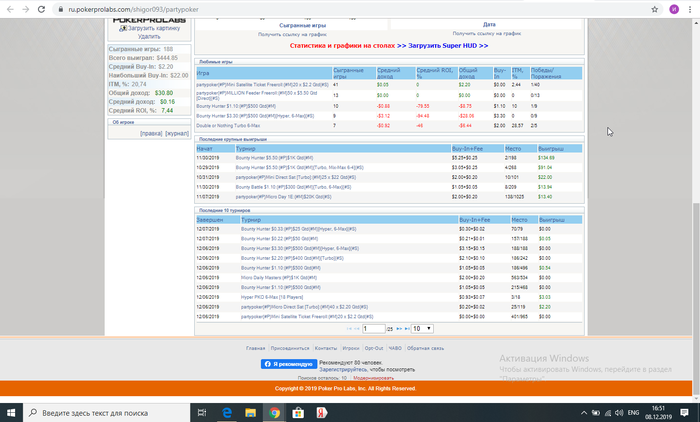Select Сыгранные игры chart tab
700x422 pixels.
click(303, 25)
